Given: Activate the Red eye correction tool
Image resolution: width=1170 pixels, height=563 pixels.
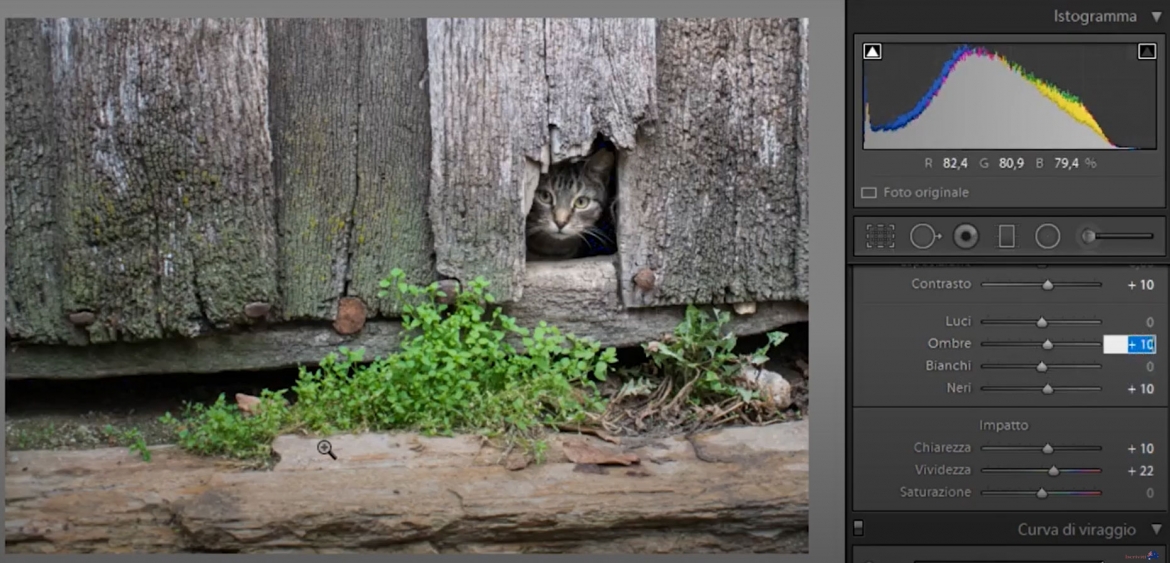Looking at the screenshot, I should [x=965, y=236].
